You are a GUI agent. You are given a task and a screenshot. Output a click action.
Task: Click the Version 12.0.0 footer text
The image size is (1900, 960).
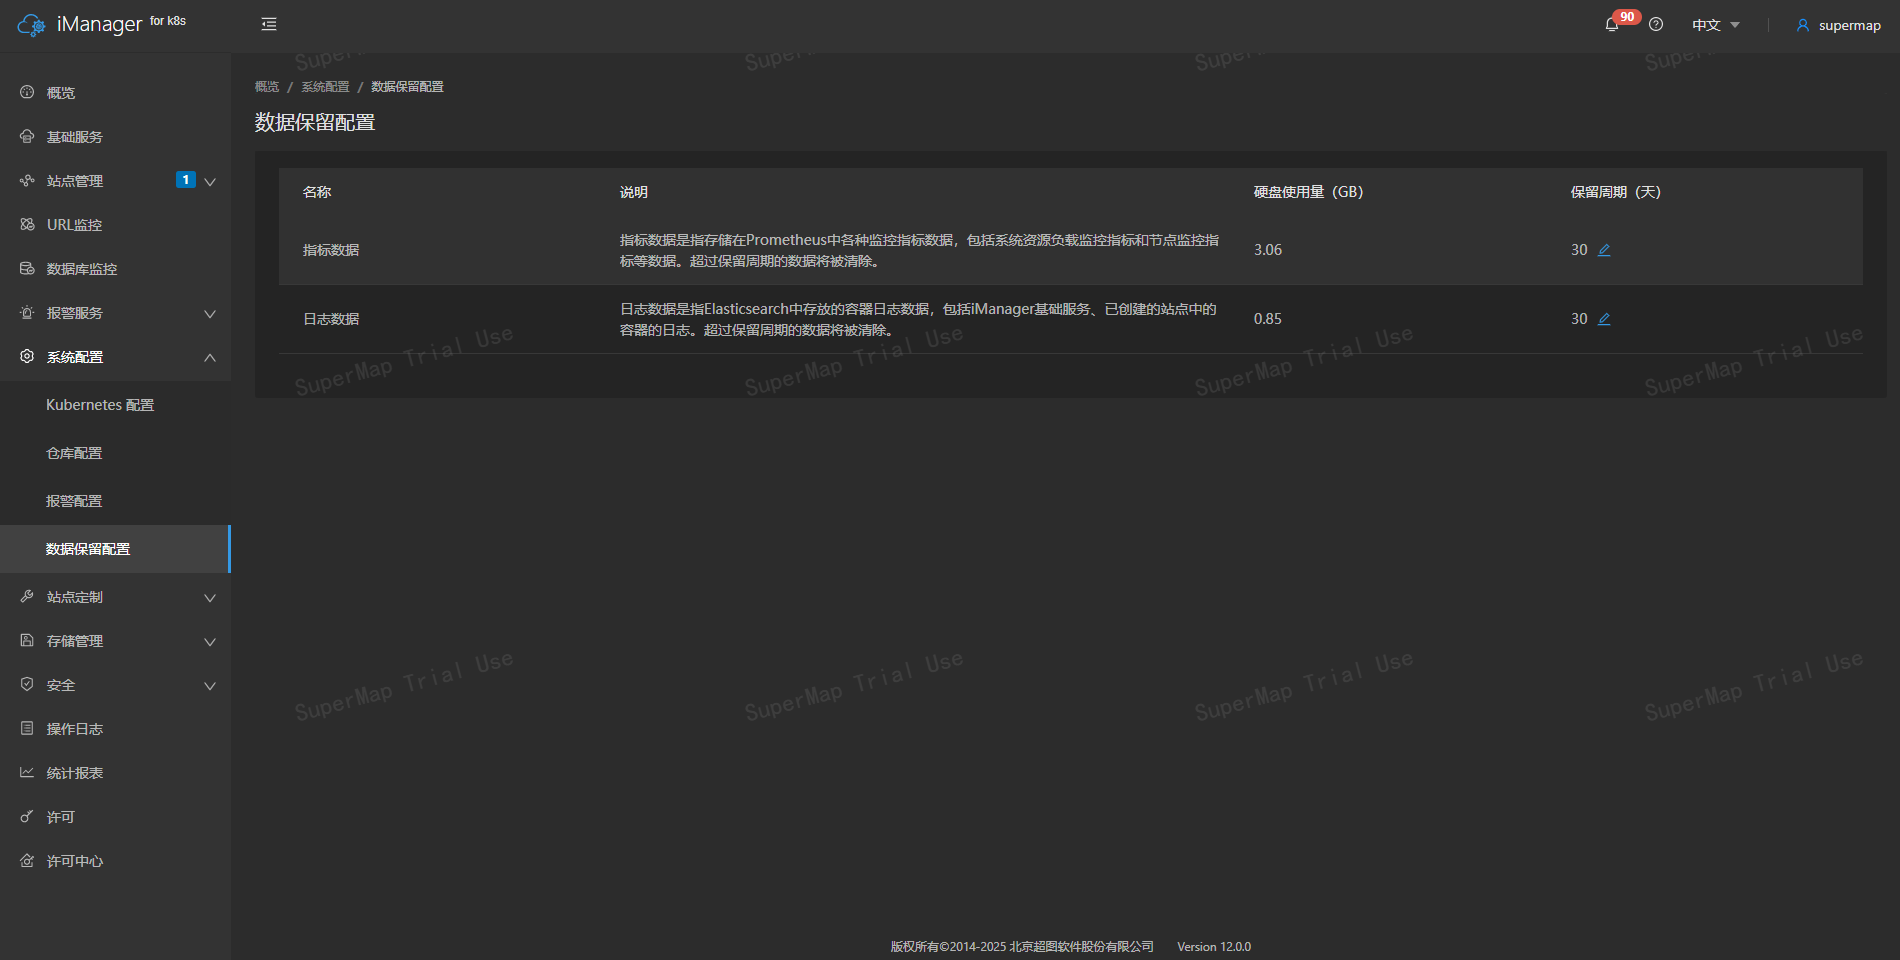(1214, 947)
